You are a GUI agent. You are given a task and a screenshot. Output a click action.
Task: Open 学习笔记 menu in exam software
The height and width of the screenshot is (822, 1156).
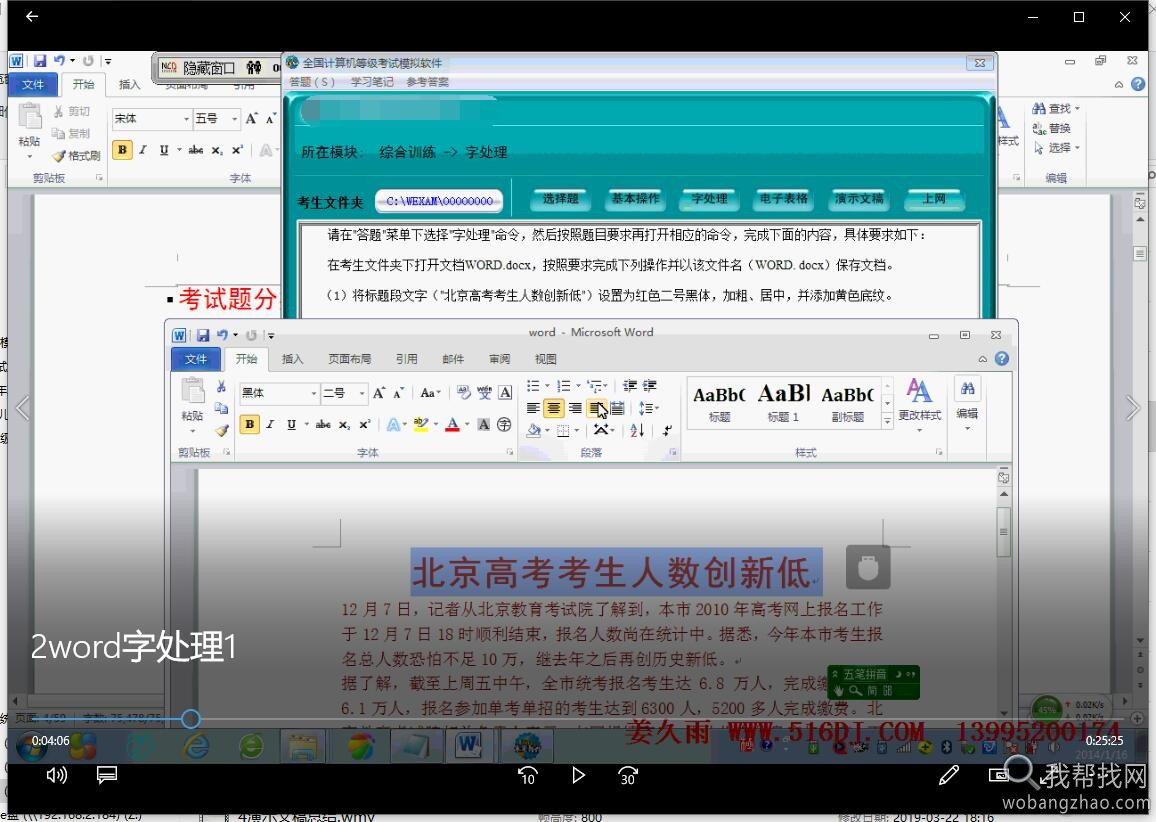point(372,82)
